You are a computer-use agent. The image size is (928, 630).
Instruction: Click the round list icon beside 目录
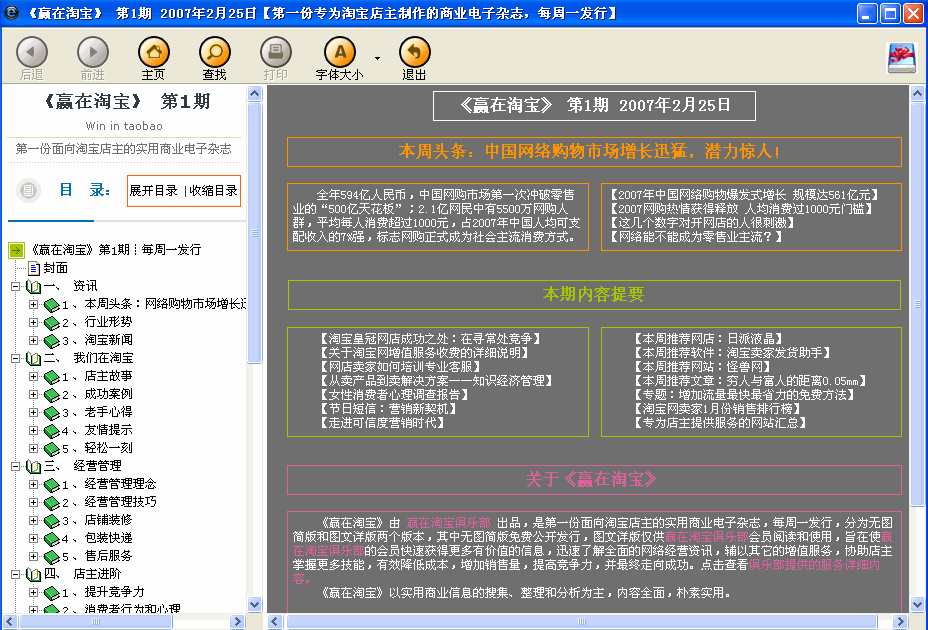(28, 191)
